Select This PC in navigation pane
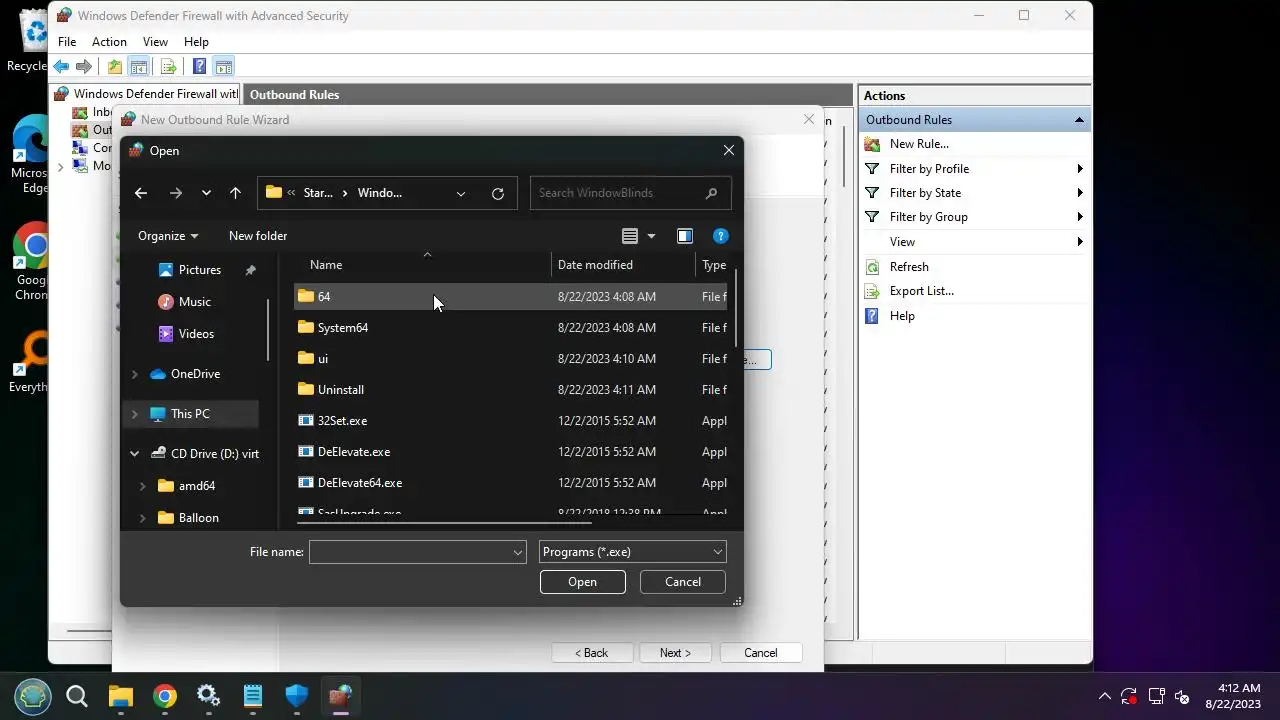 pyautogui.click(x=190, y=414)
